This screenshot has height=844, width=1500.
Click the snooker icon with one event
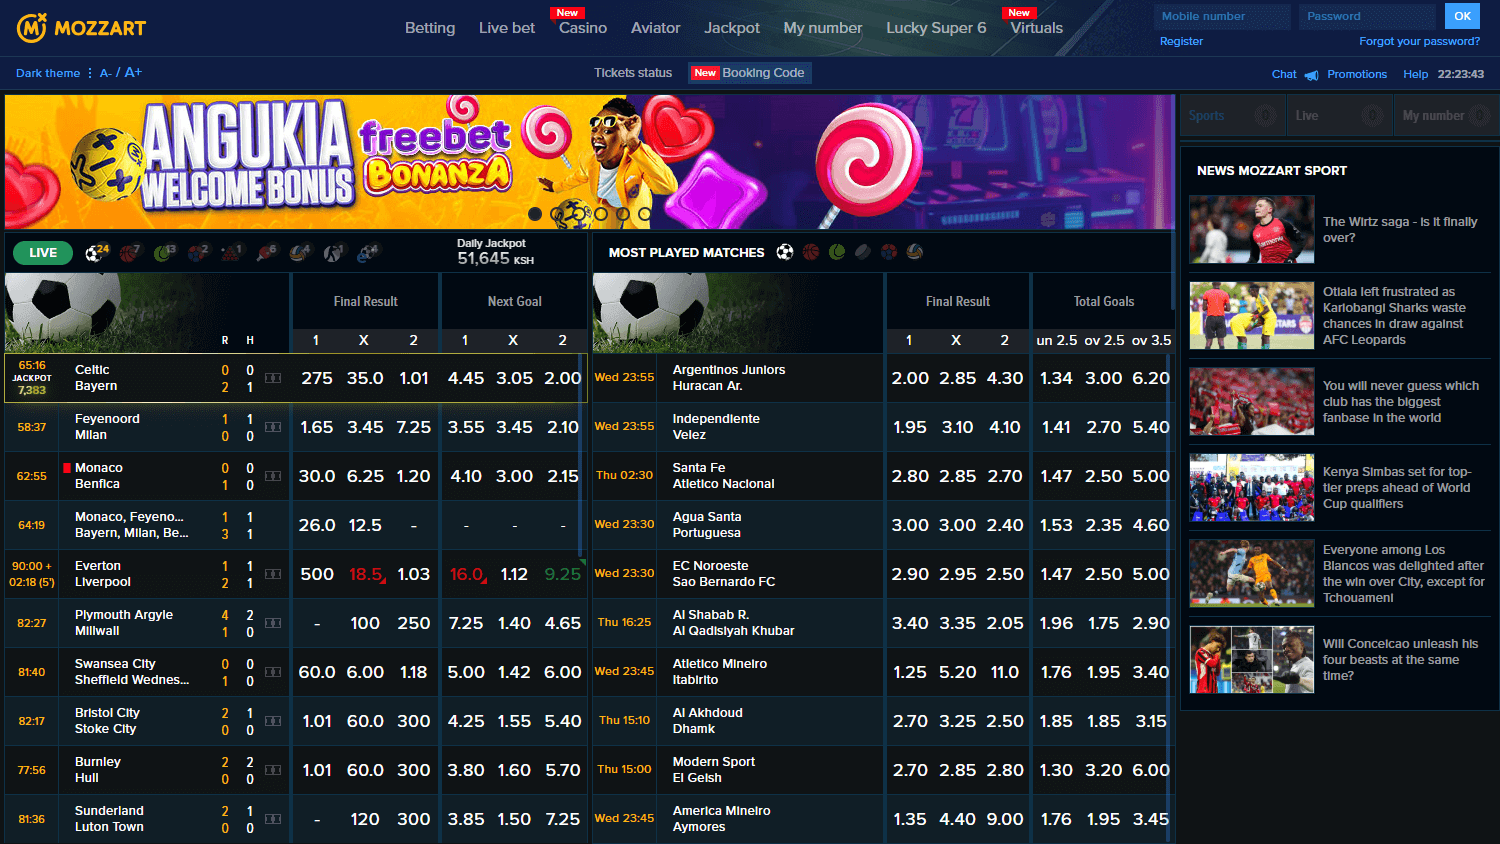click(230, 253)
